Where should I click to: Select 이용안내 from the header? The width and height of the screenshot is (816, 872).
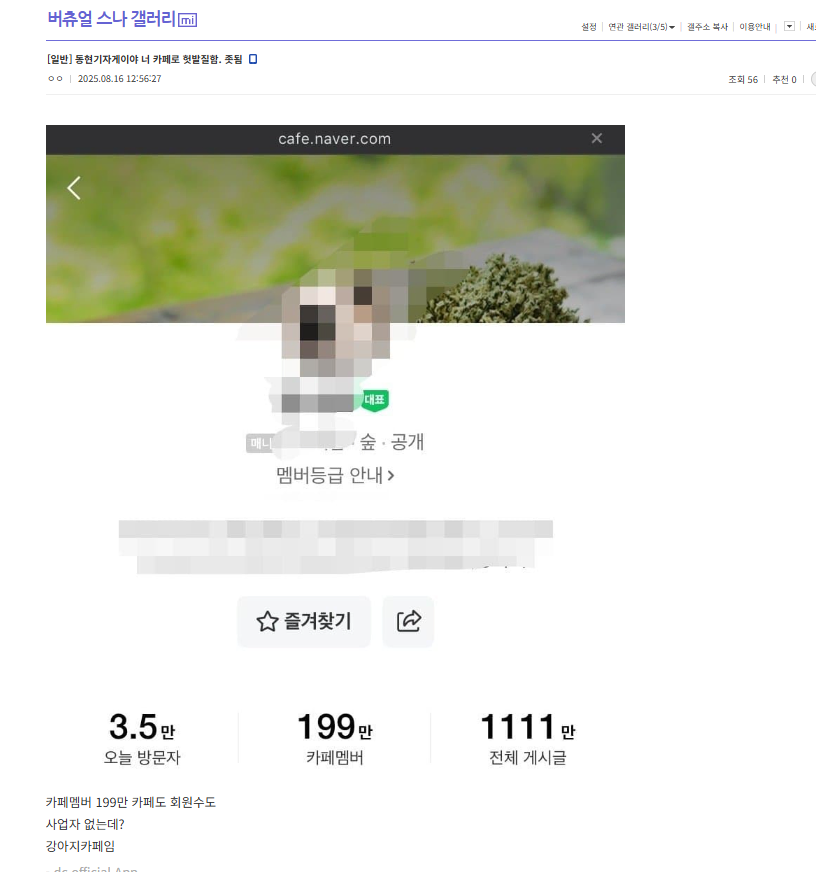(754, 27)
